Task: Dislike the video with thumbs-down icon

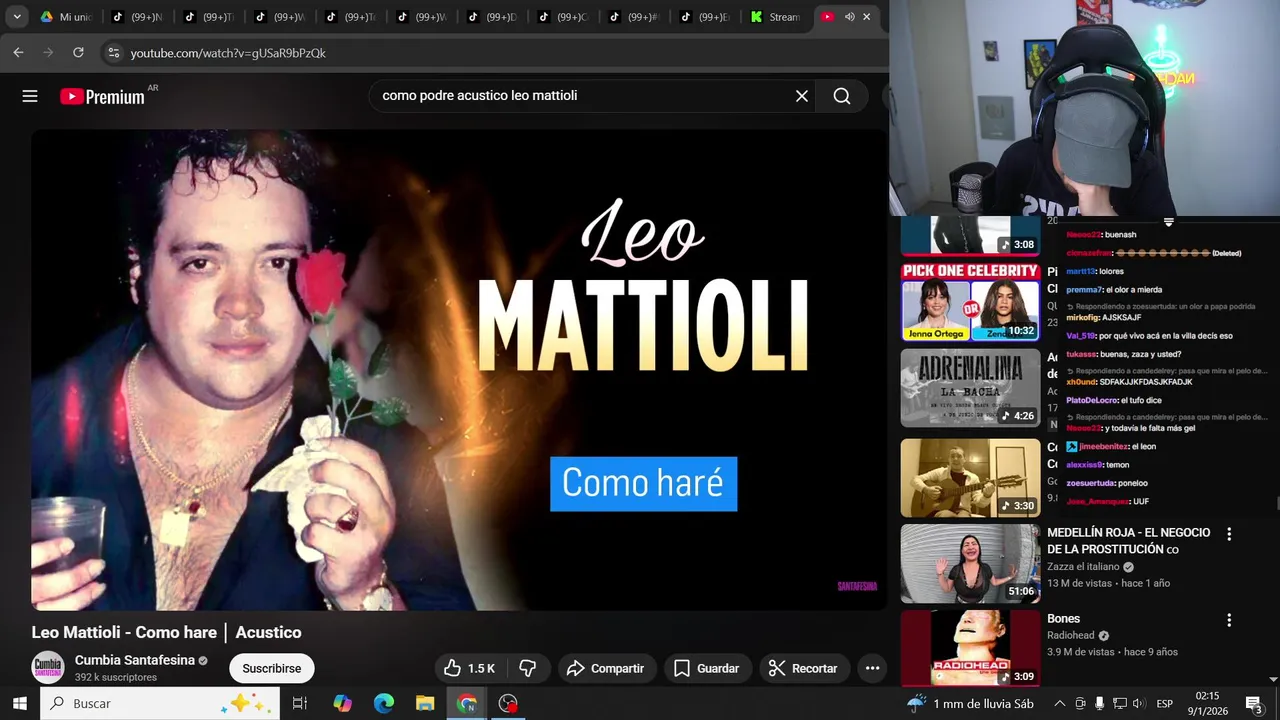Action: (x=528, y=668)
